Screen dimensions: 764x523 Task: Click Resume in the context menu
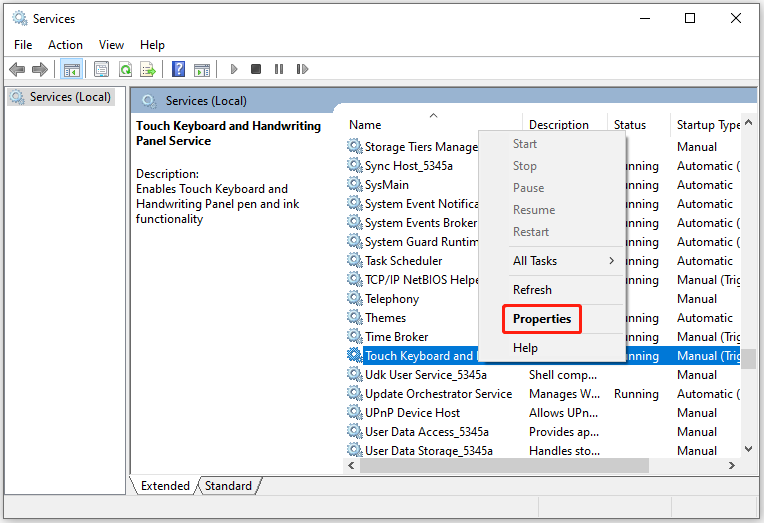[534, 210]
